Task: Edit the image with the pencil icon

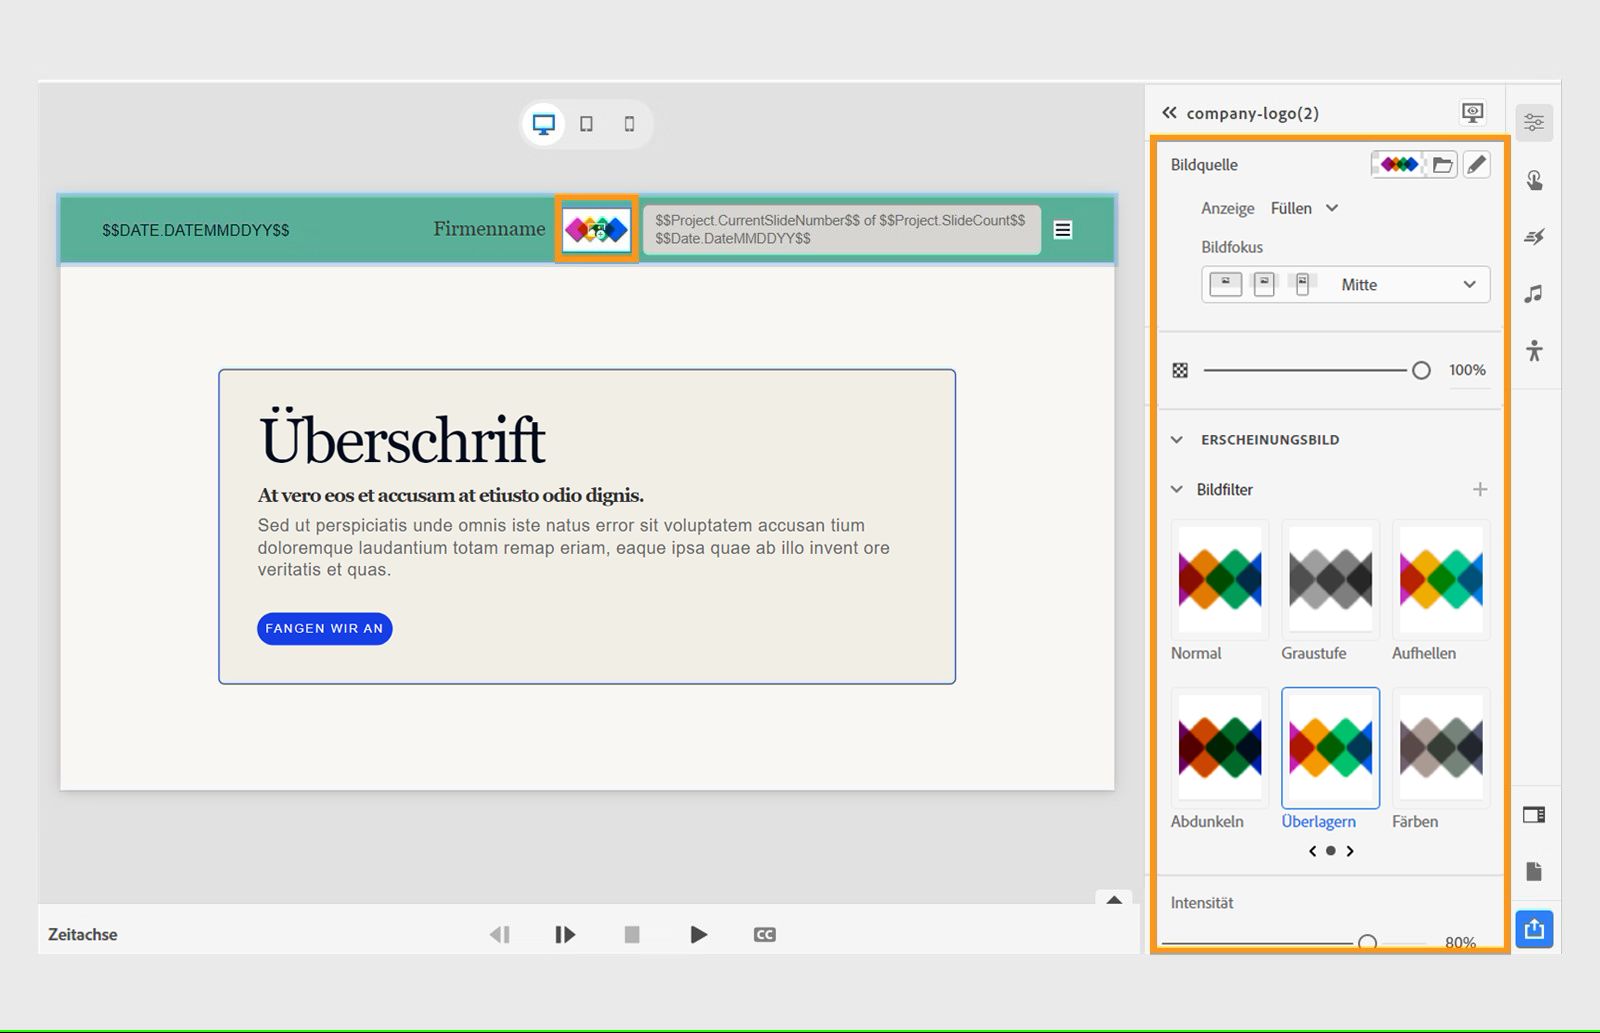Action: [x=1476, y=164]
